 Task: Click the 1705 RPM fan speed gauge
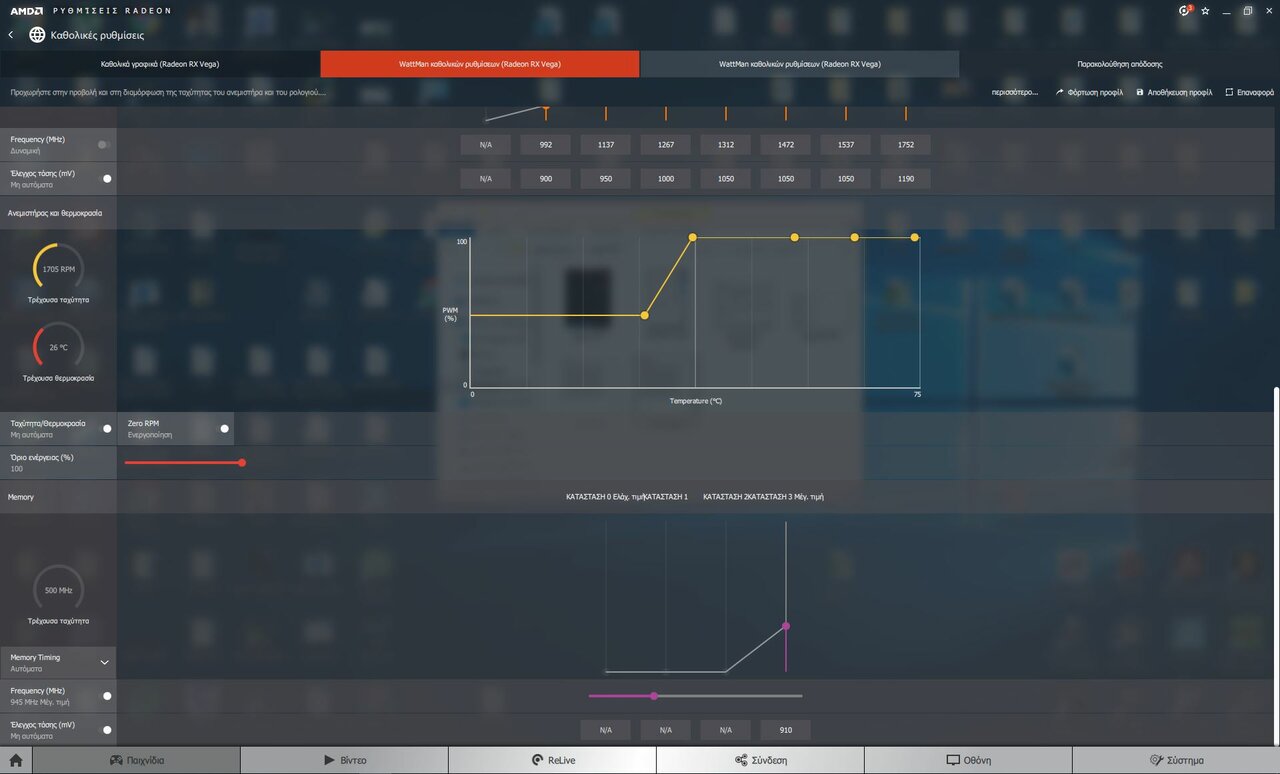59,269
